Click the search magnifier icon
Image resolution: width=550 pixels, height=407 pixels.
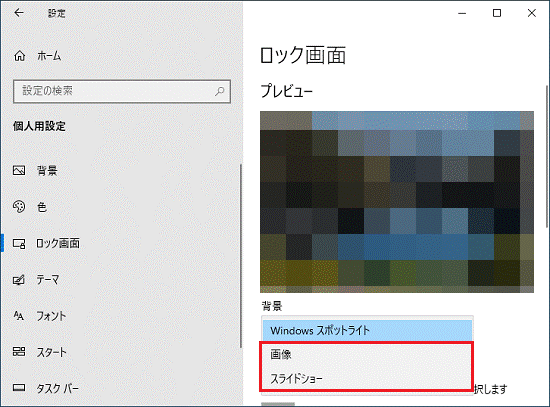click(x=220, y=91)
